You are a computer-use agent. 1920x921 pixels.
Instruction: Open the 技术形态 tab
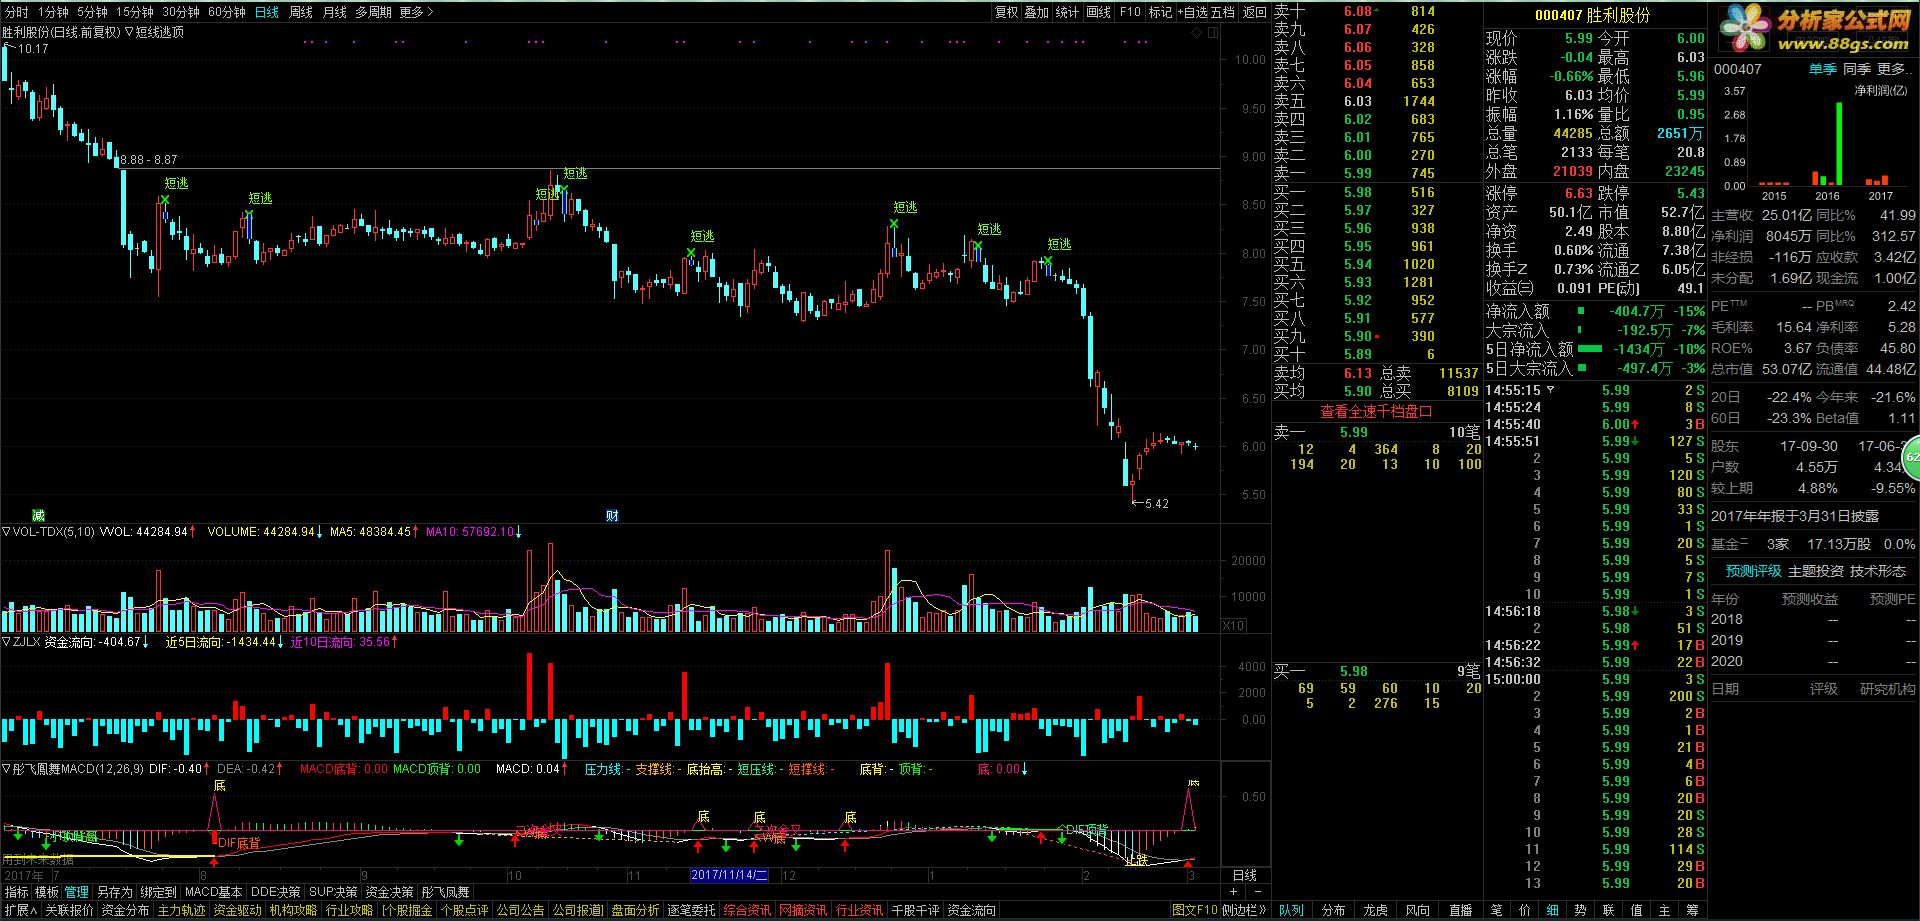[1878, 571]
